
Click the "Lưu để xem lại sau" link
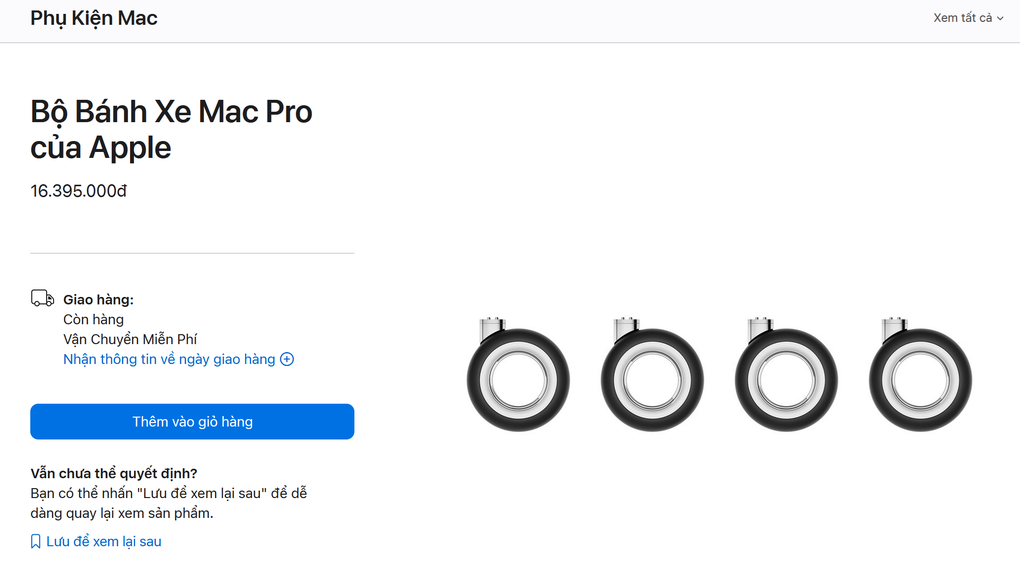(x=104, y=541)
